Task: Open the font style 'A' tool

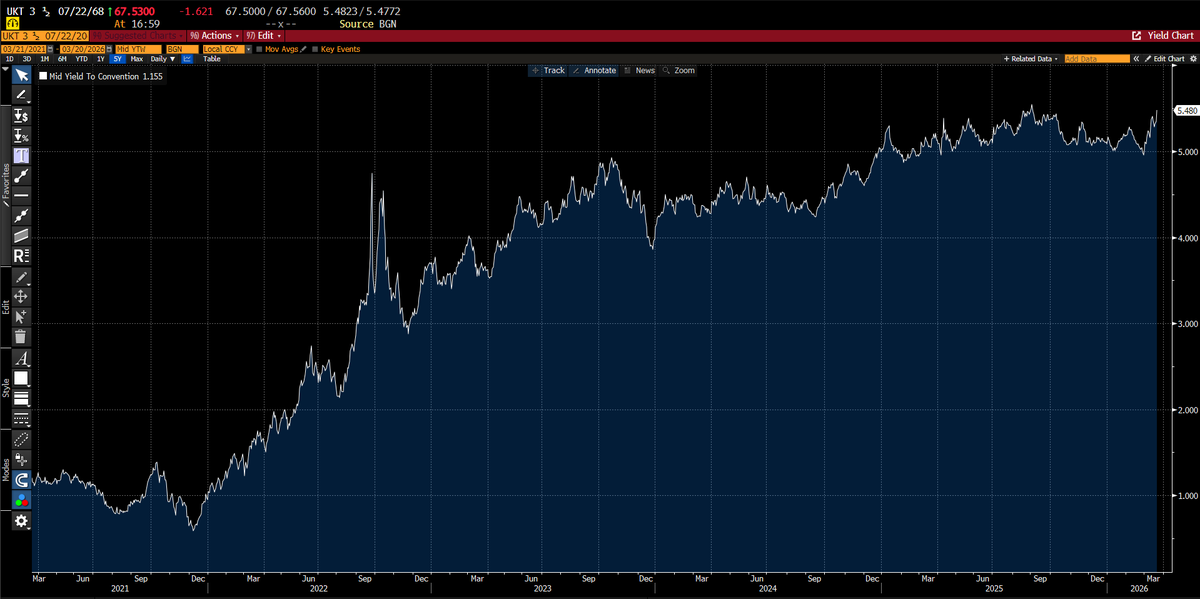Action: coord(21,358)
